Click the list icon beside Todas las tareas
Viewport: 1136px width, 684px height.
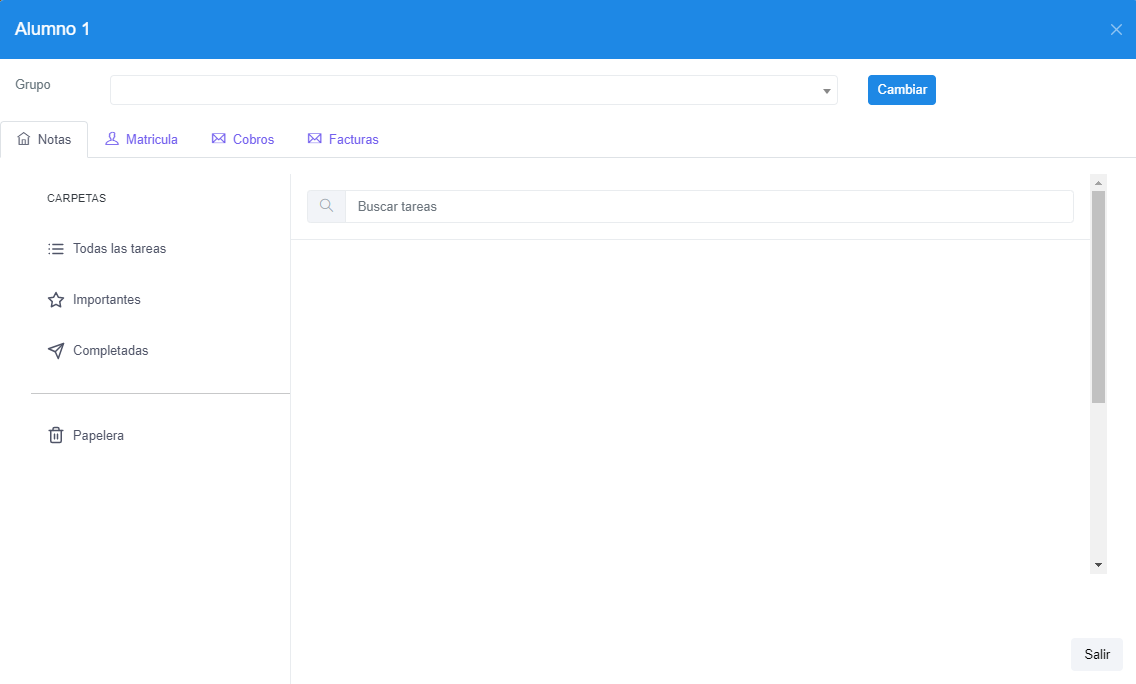pos(56,249)
